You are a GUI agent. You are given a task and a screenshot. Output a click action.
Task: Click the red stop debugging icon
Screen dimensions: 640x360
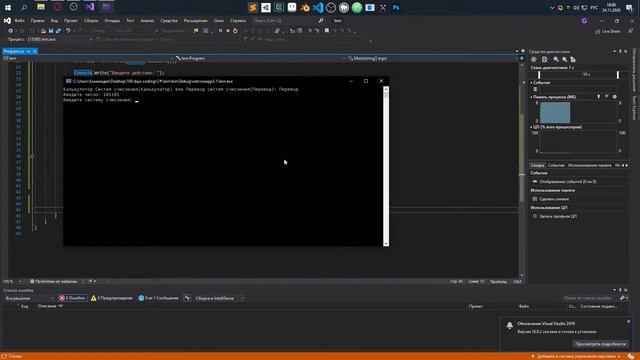pos(228,31)
